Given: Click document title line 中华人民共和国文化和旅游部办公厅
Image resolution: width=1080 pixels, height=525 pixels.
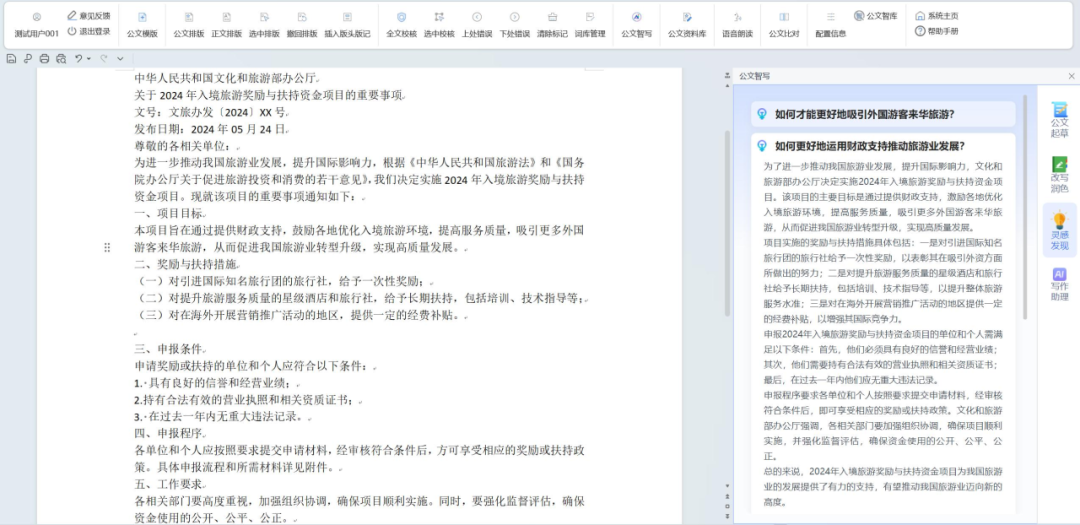Looking at the screenshot, I should coord(226,78).
